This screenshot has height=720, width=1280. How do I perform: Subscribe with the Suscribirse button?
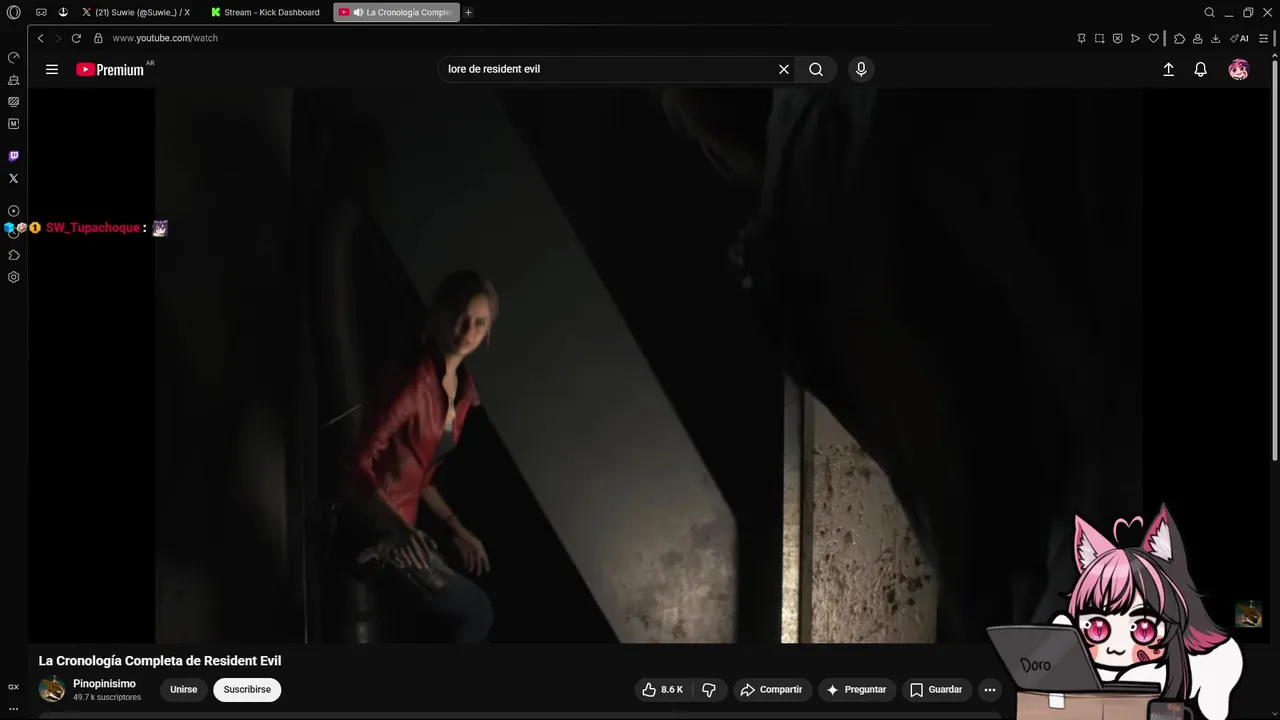[247, 689]
